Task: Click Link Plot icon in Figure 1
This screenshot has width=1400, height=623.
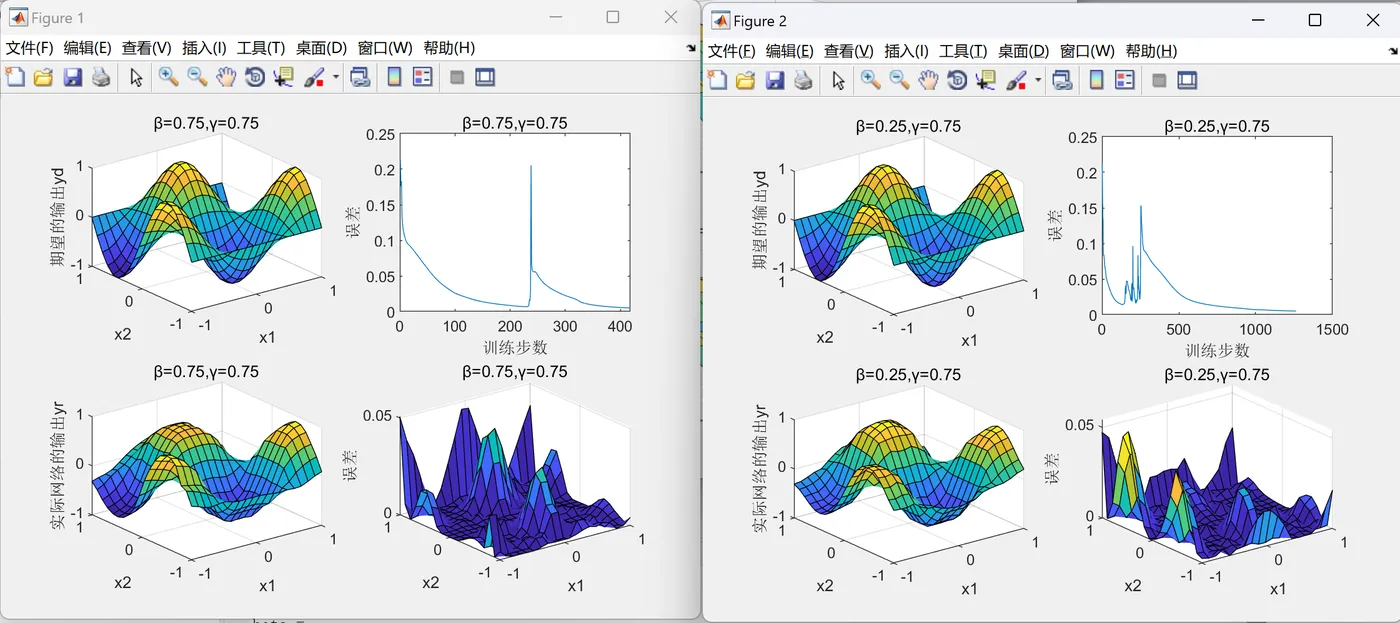Action: [x=360, y=77]
